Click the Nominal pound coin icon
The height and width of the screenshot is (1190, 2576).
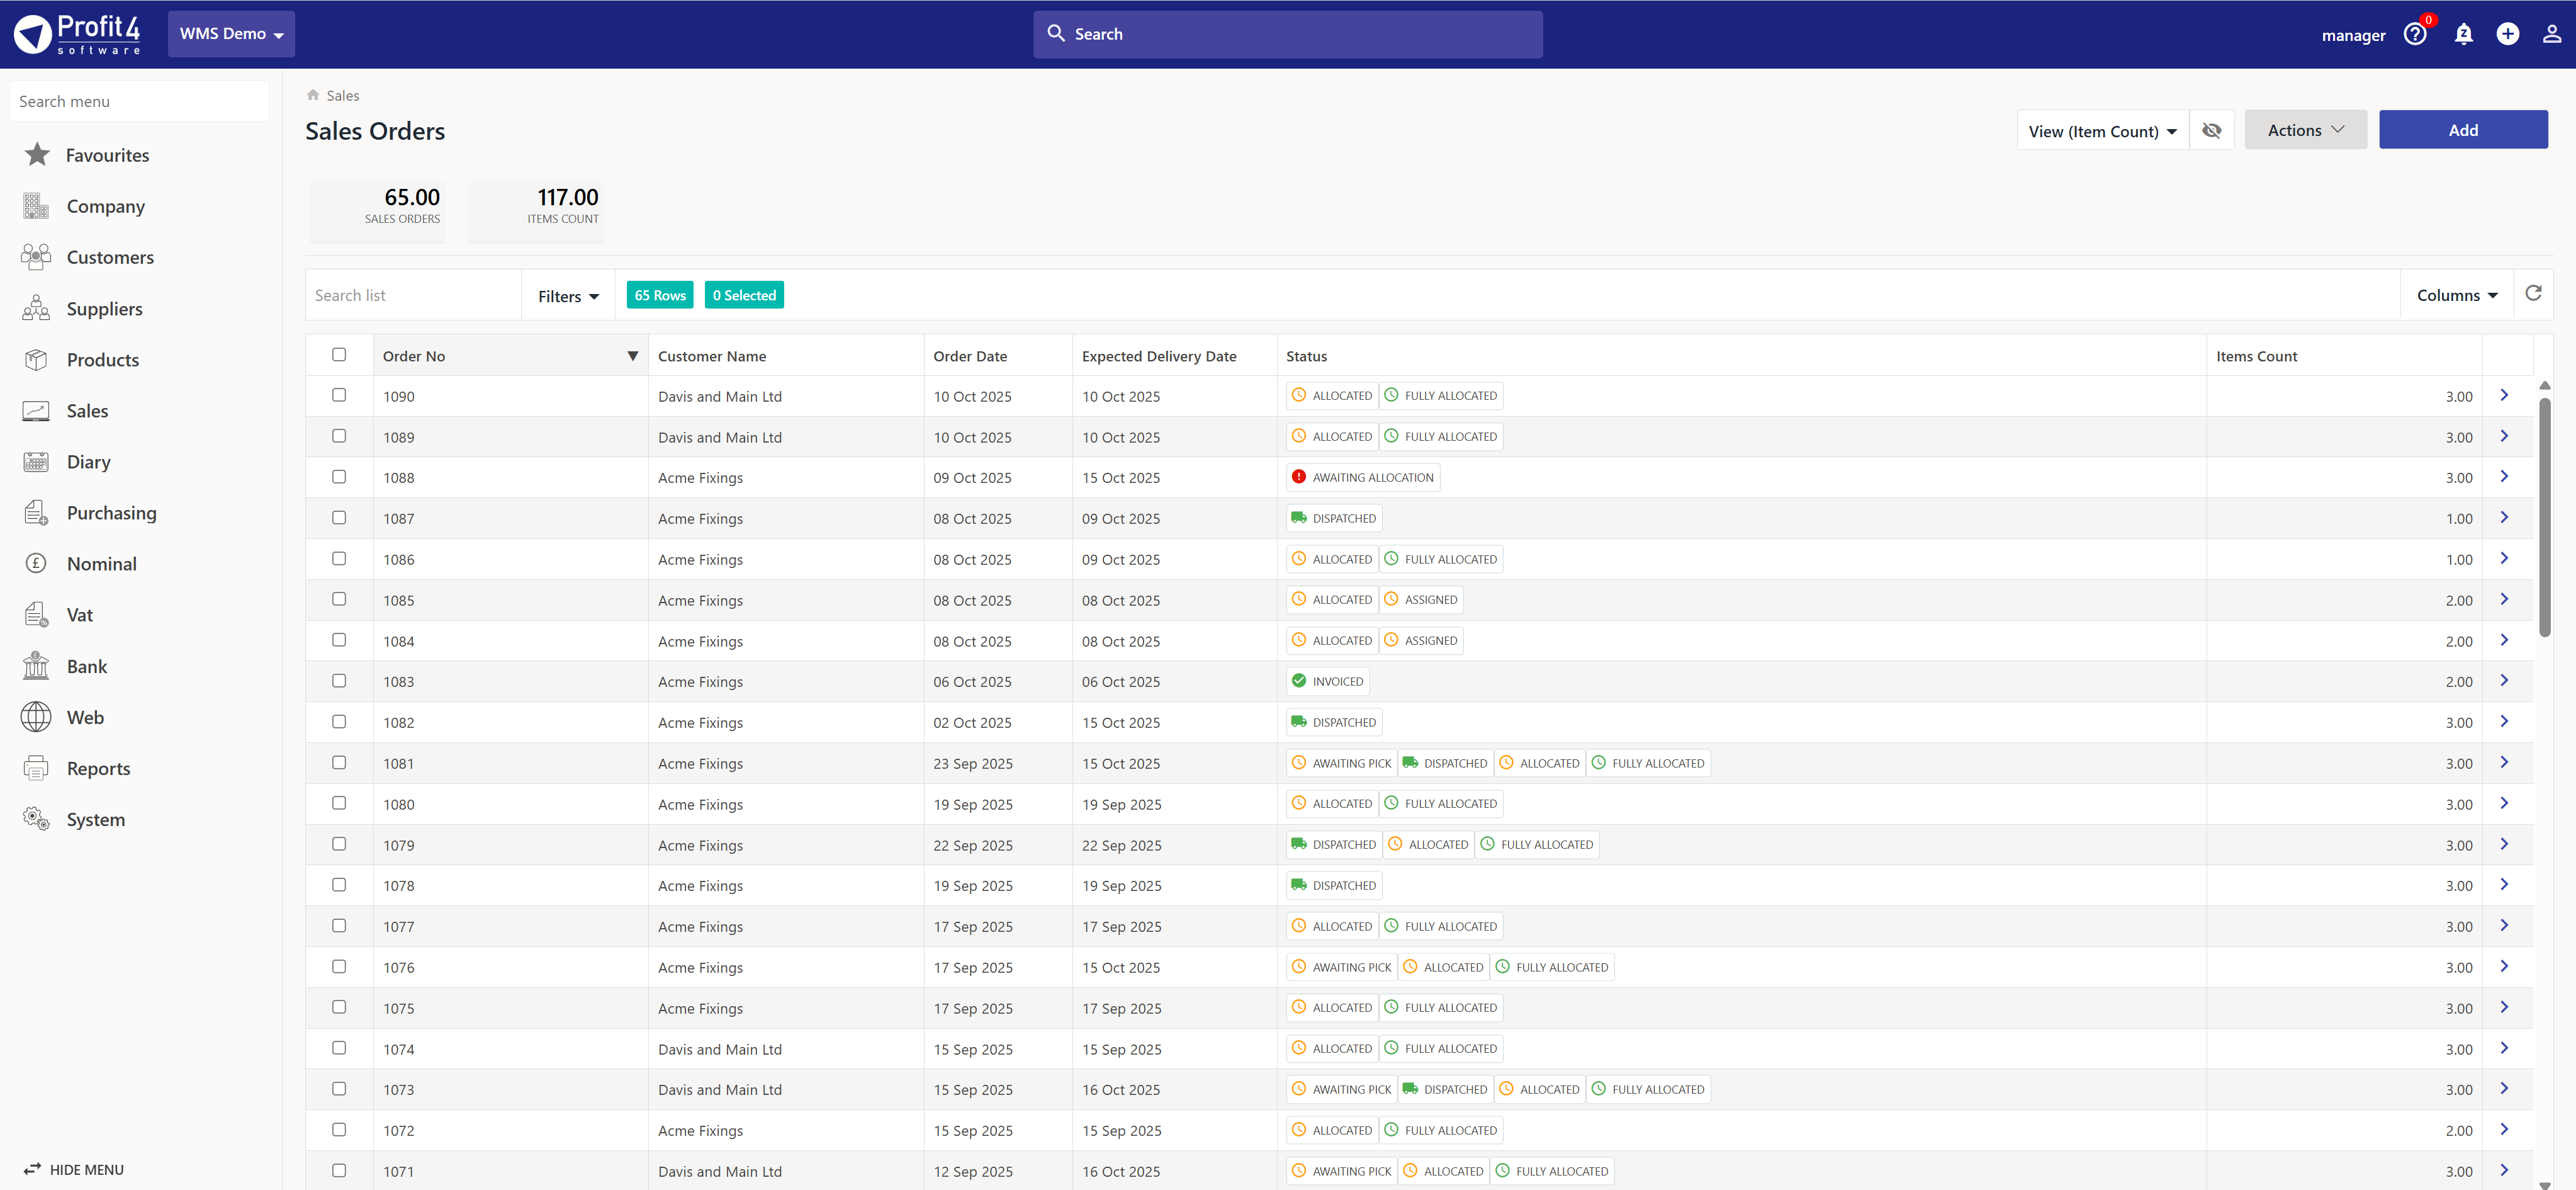pos(36,563)
